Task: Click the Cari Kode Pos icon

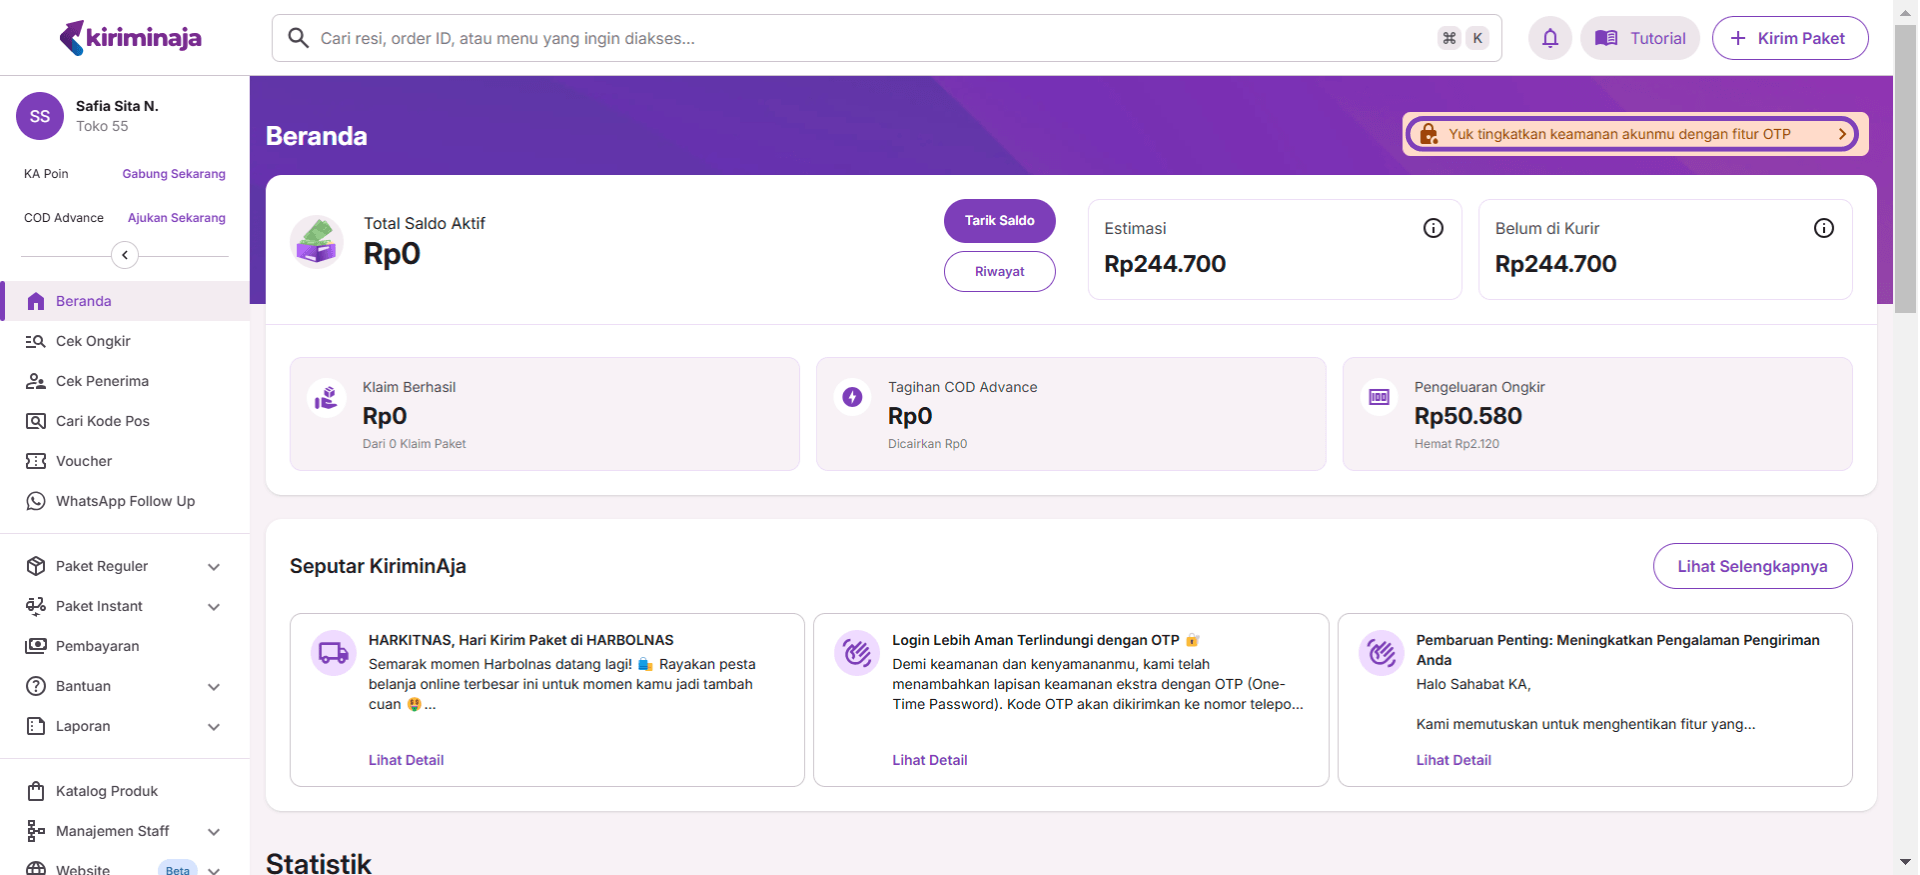Action: (36, 421)
